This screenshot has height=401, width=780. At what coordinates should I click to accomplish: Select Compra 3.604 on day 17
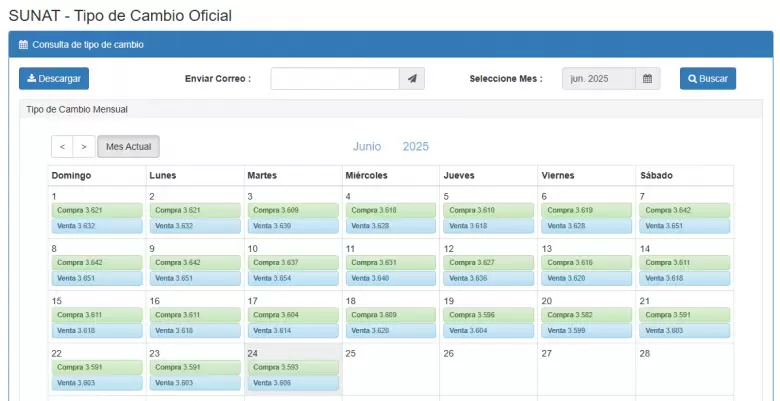(293, 315)
